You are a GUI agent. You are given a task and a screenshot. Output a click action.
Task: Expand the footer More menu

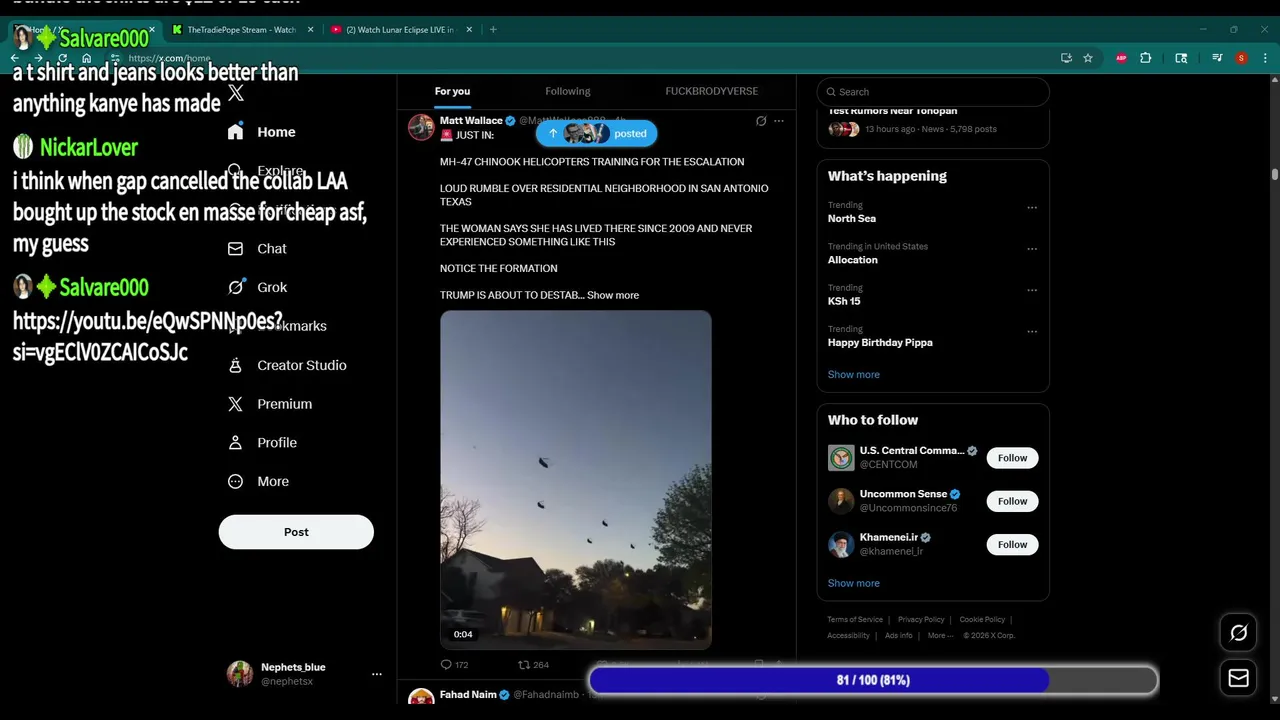pyautogui.click(x=939, y=636)
